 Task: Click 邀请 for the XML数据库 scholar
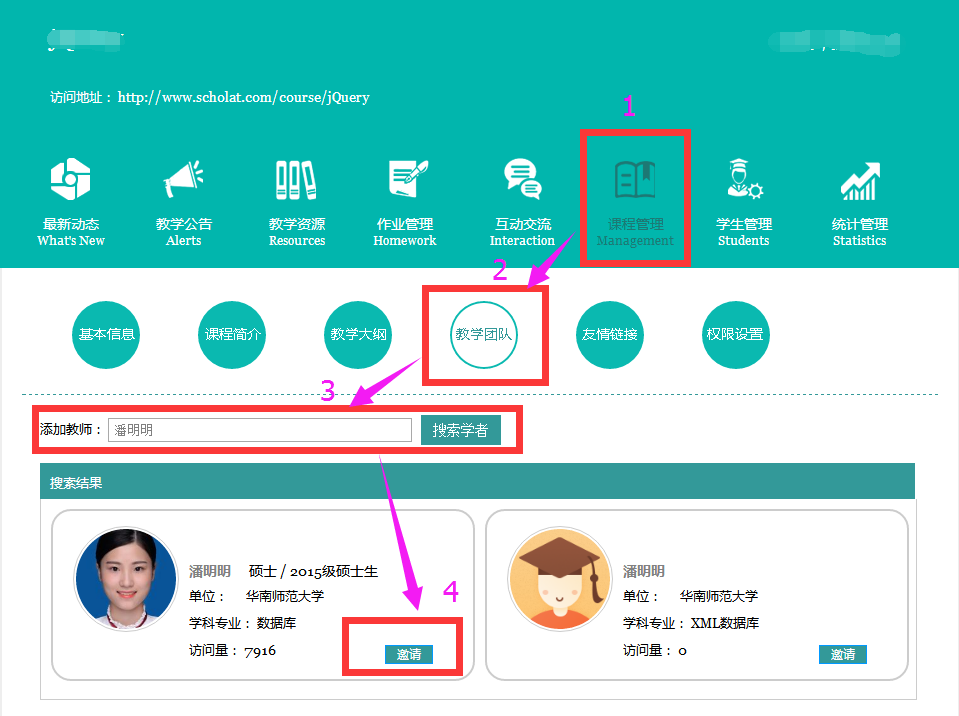pos(842,654)
